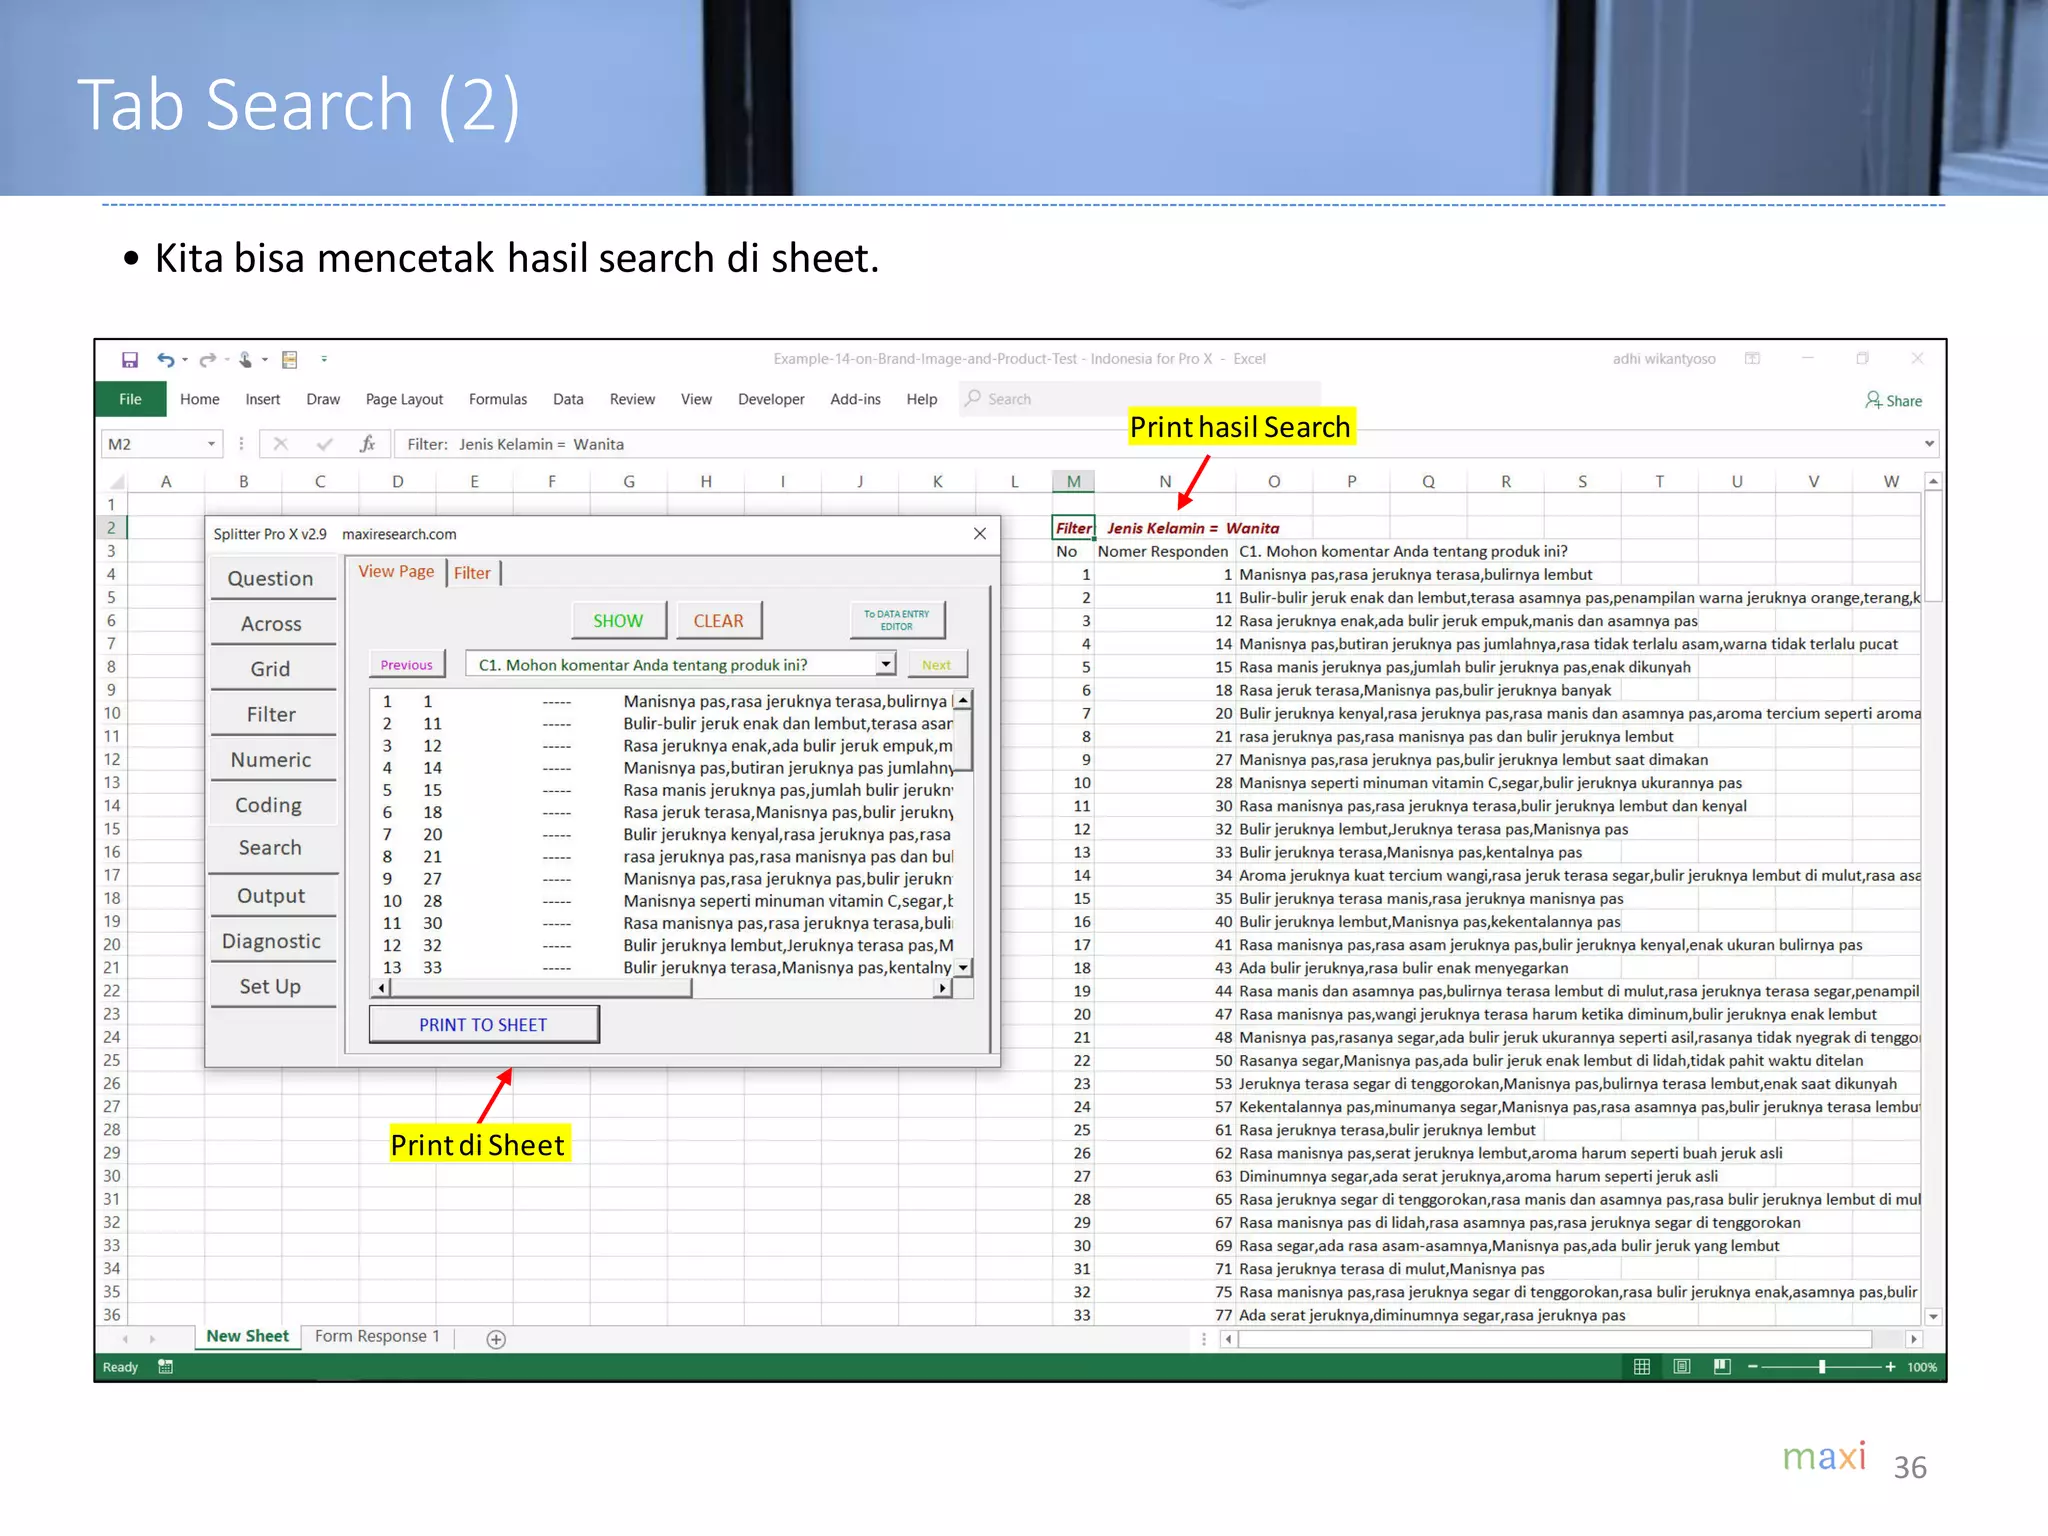2048x1536 pixels.
Task: Click the PRINT TO SHEET button
Action: 484,1025
